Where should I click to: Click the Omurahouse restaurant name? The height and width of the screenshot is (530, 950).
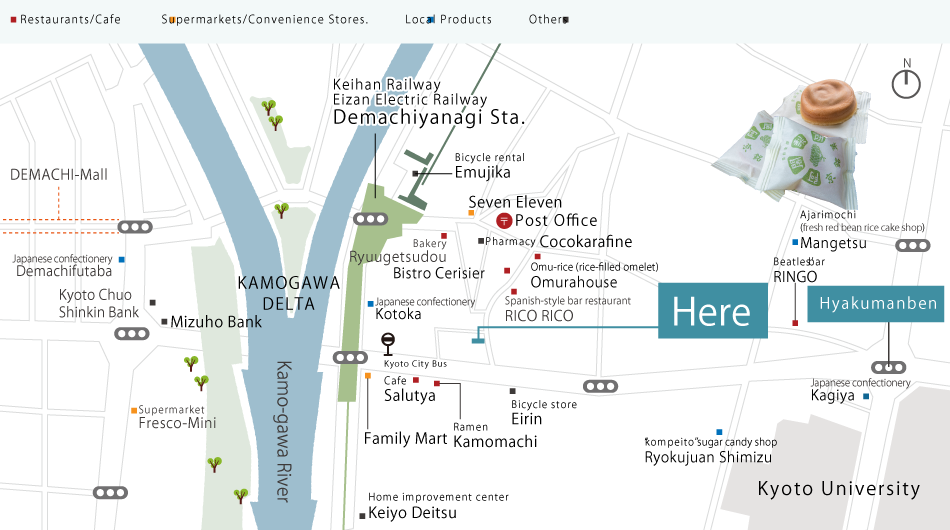tap(574, 282)
